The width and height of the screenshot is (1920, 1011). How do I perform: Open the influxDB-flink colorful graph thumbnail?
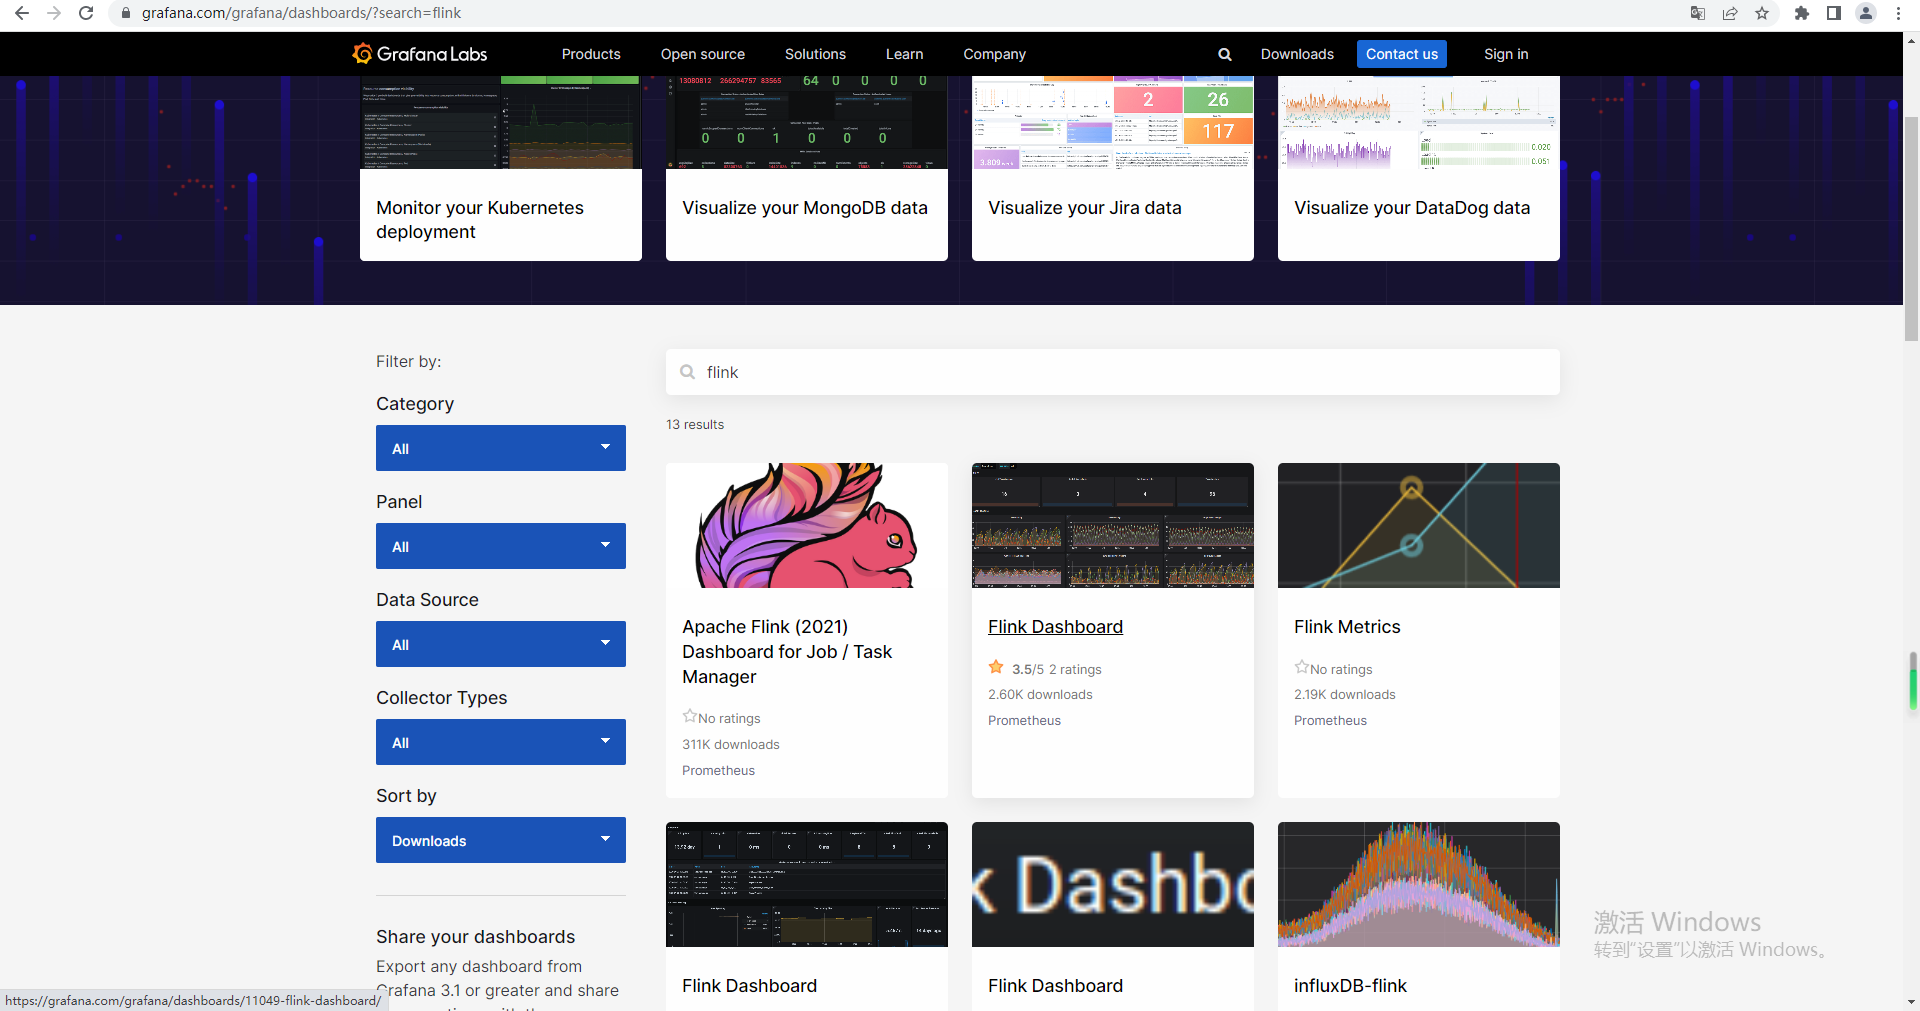1419,884
